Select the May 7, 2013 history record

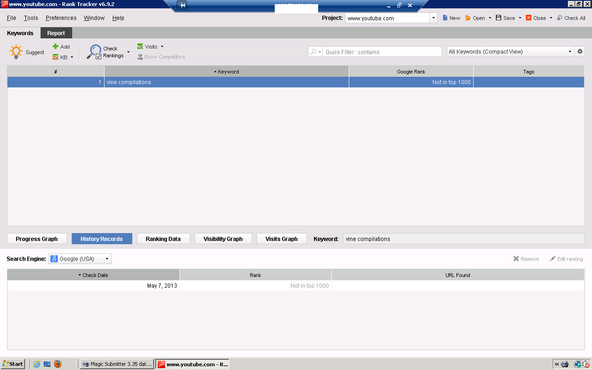(93, 285)
